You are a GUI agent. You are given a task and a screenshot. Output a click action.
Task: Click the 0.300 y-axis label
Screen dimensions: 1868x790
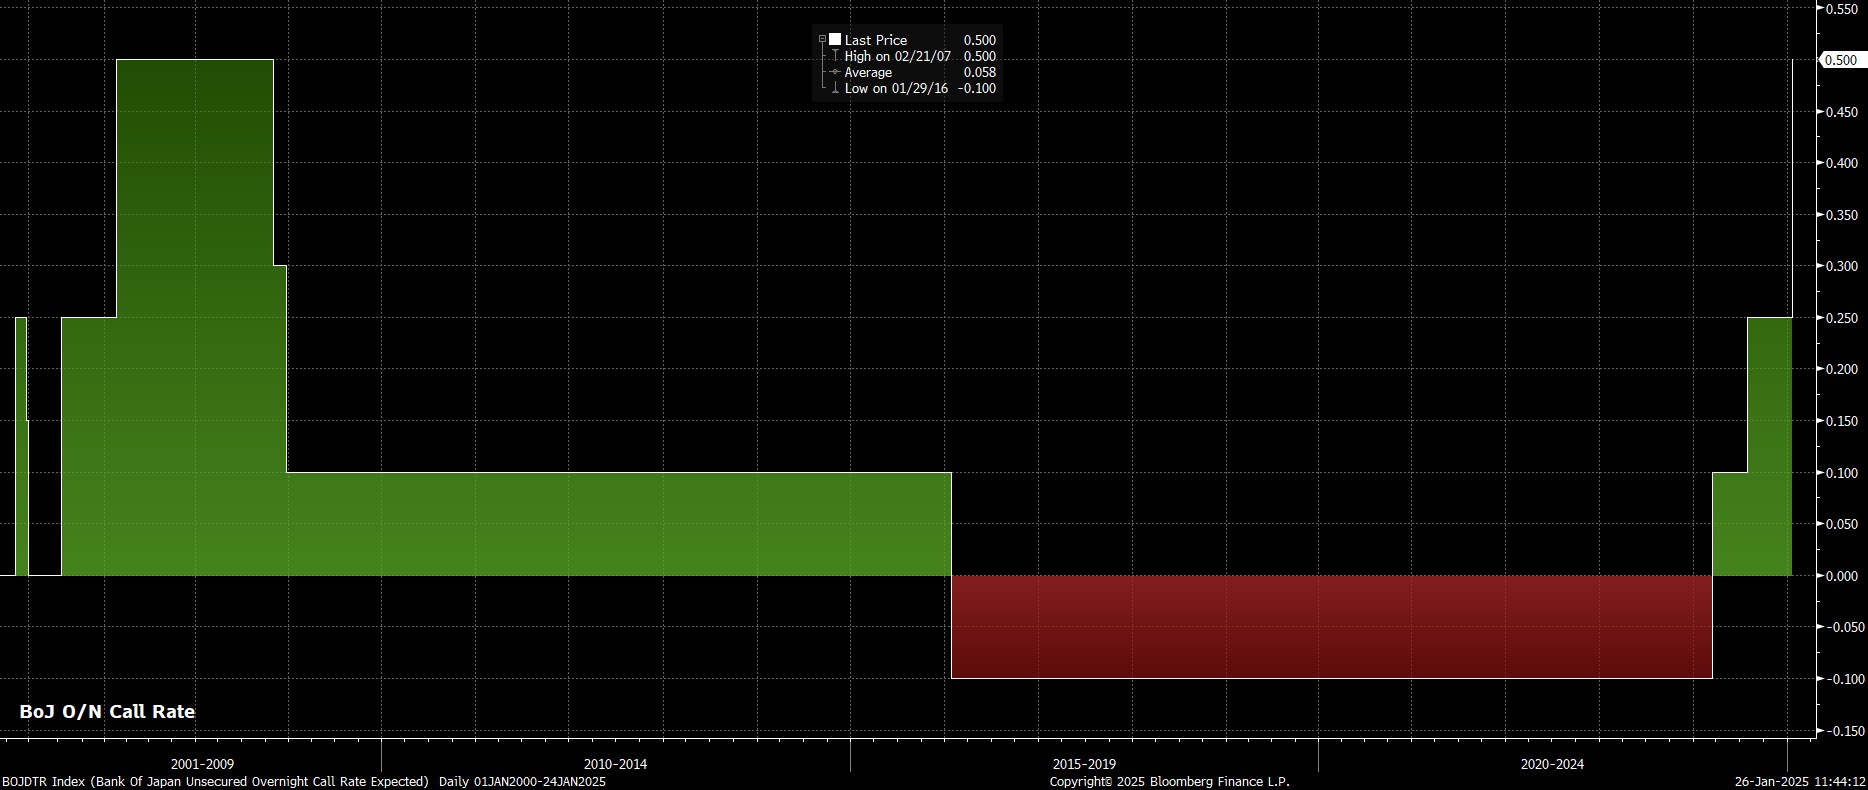(x=1841, y=266)
